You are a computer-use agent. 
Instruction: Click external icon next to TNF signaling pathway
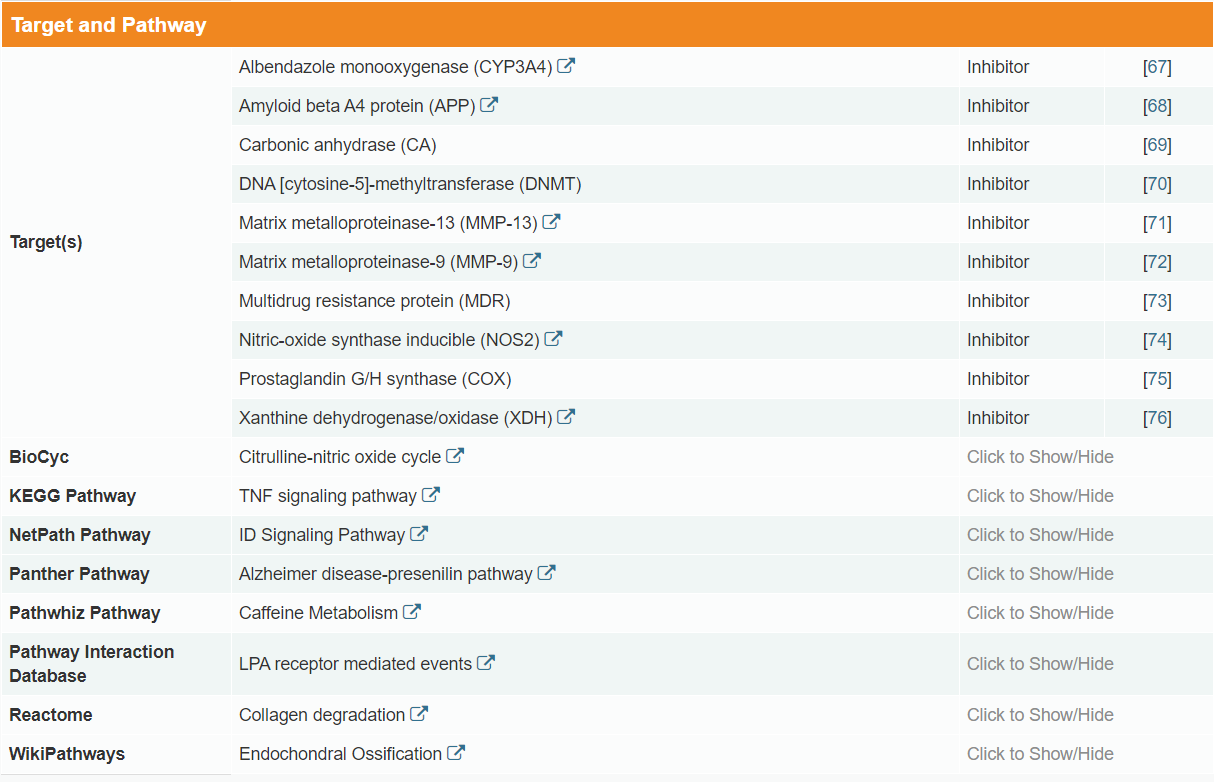pyautogui.click(x=431, y=495)
